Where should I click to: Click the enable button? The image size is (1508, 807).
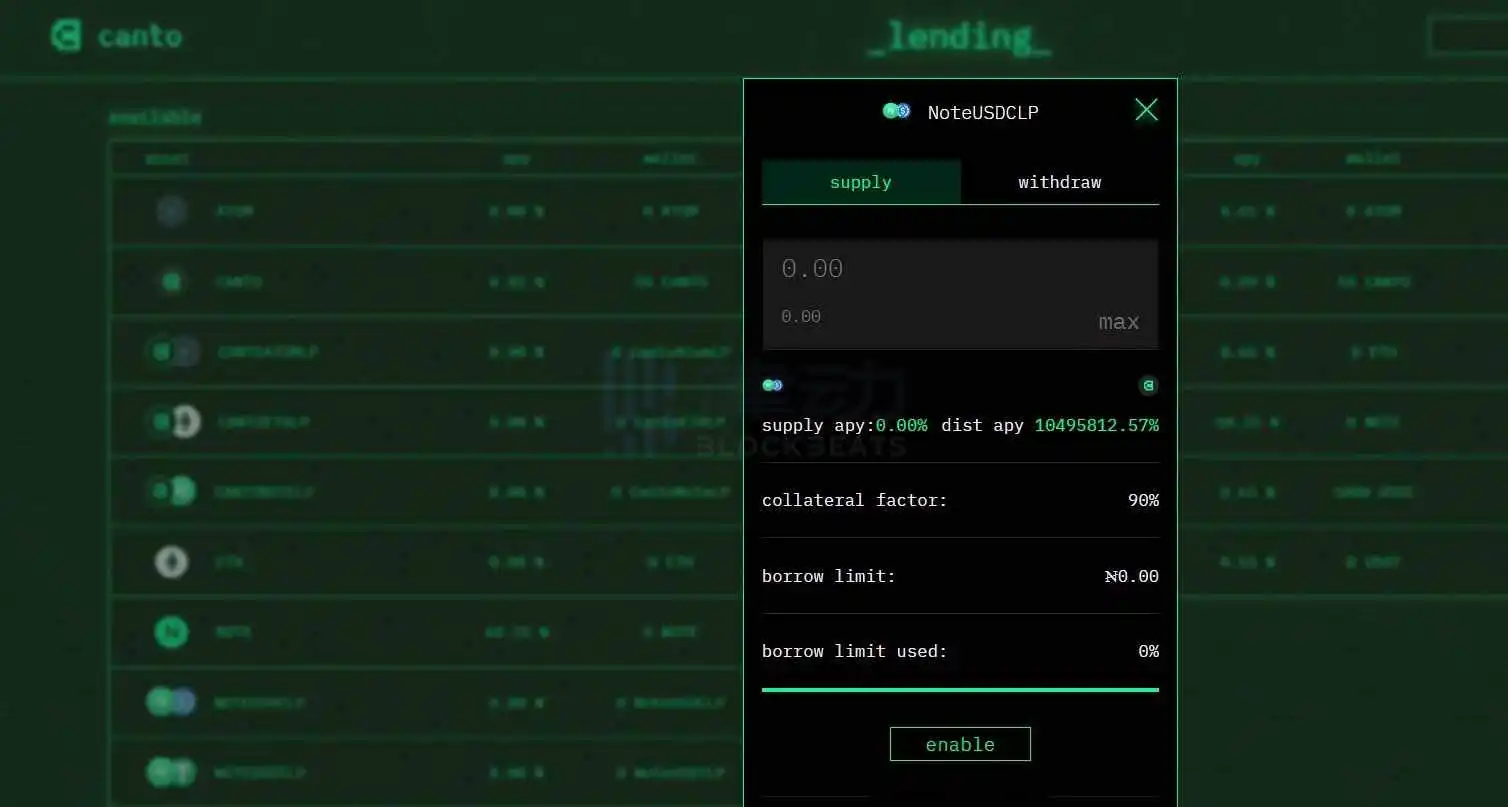pyautogui.click(x=960, y=744)
